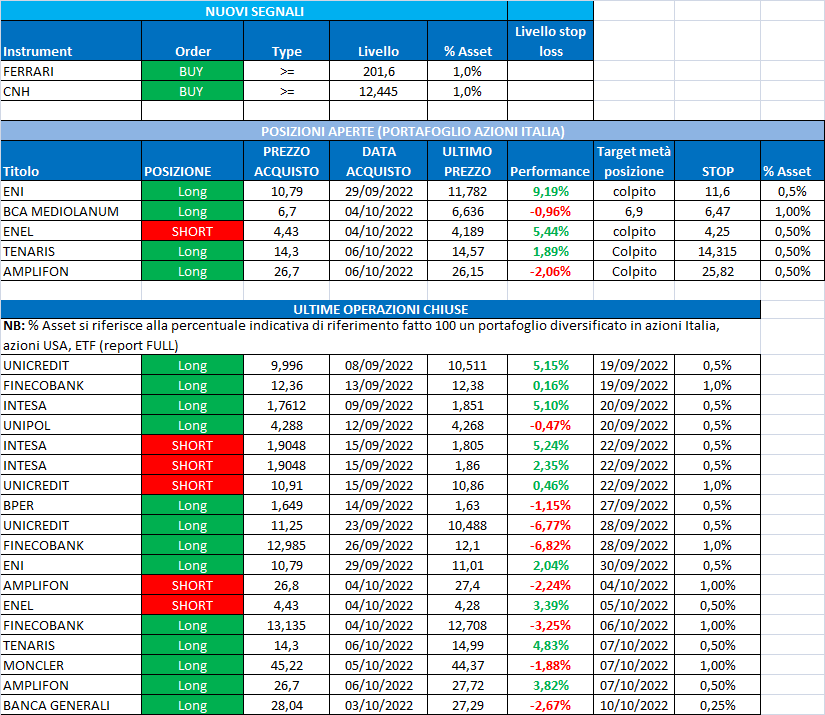
Task: Select the MONCLER title cell
Action: (71, 665)
